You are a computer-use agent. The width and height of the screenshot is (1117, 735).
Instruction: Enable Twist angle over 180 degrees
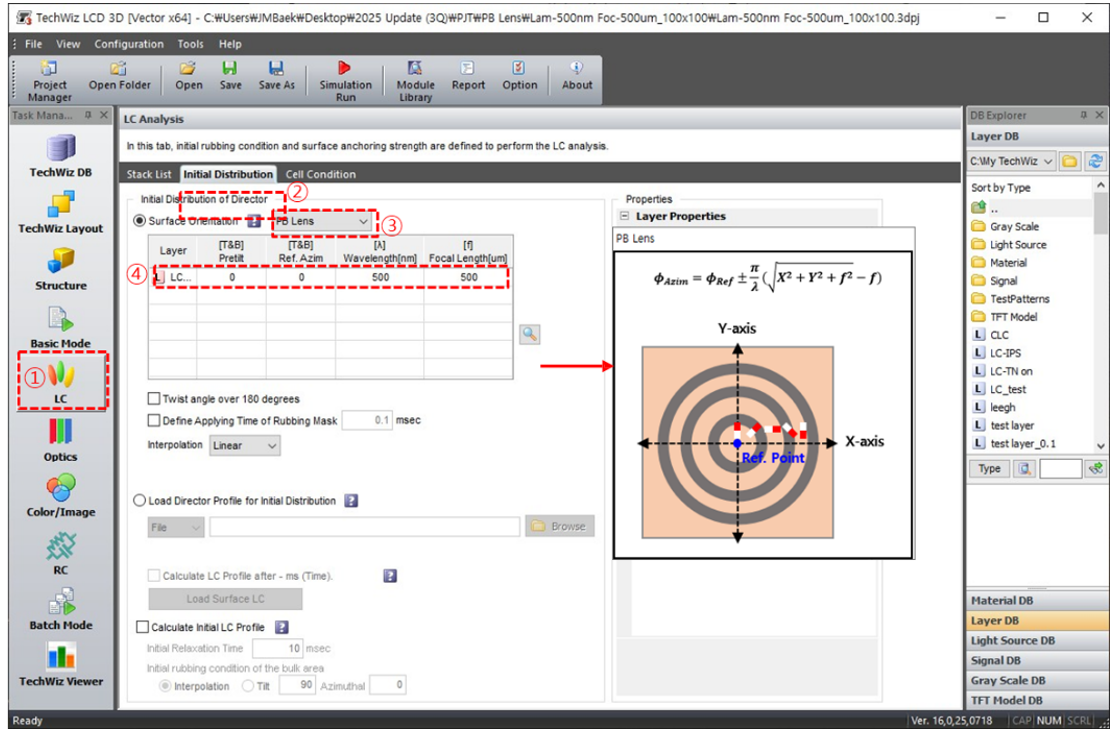155,399
